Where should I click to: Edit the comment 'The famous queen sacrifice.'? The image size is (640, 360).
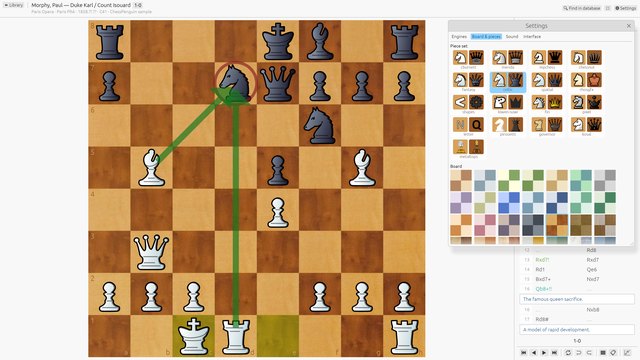click(577, 299)
